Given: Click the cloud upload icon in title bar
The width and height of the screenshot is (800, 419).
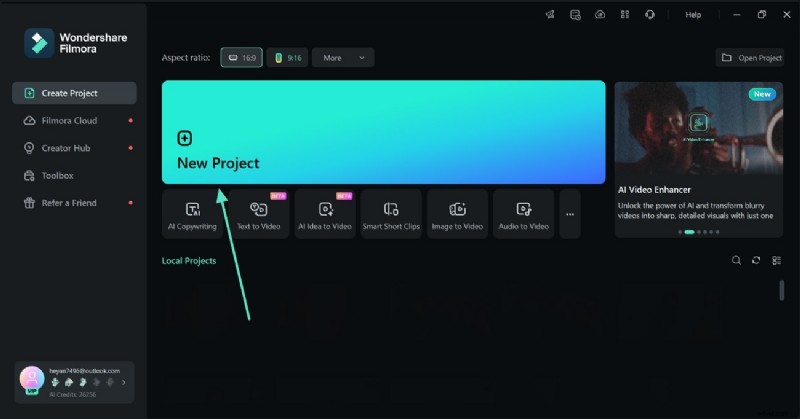Looking at the screenshot, I should point(600,15).
